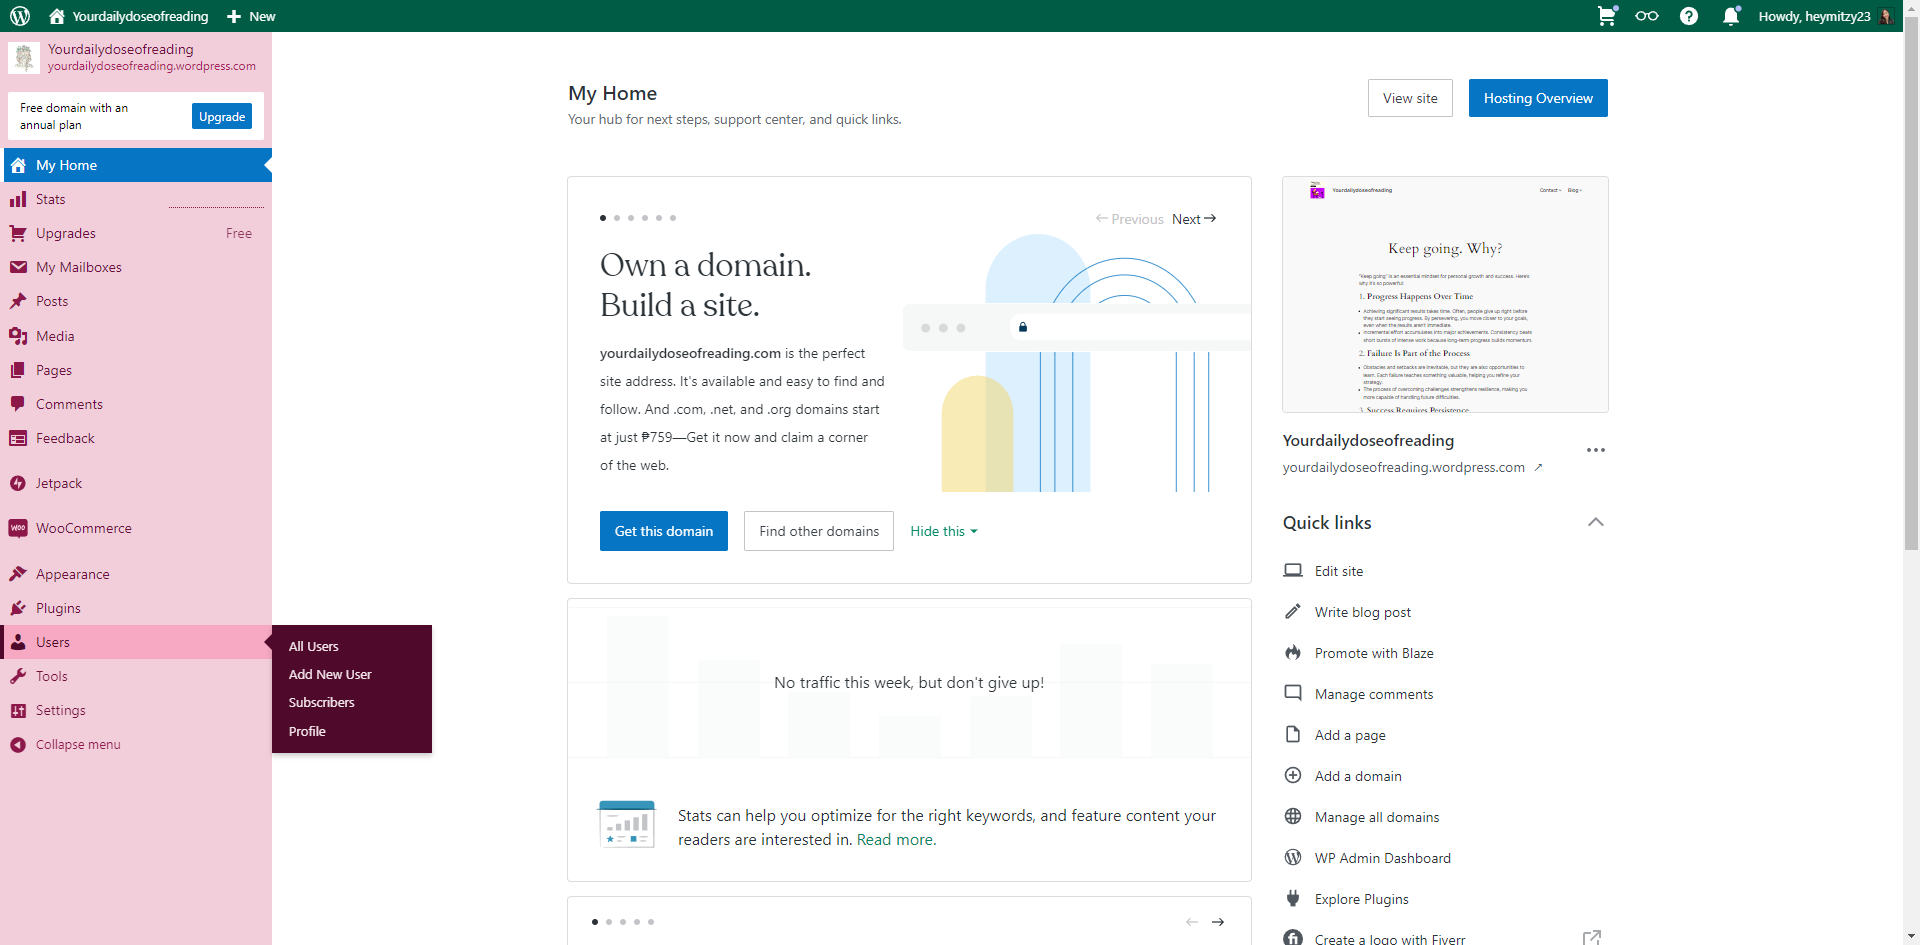Click the WP Admin Dashboard WordPress icon

1293,858
